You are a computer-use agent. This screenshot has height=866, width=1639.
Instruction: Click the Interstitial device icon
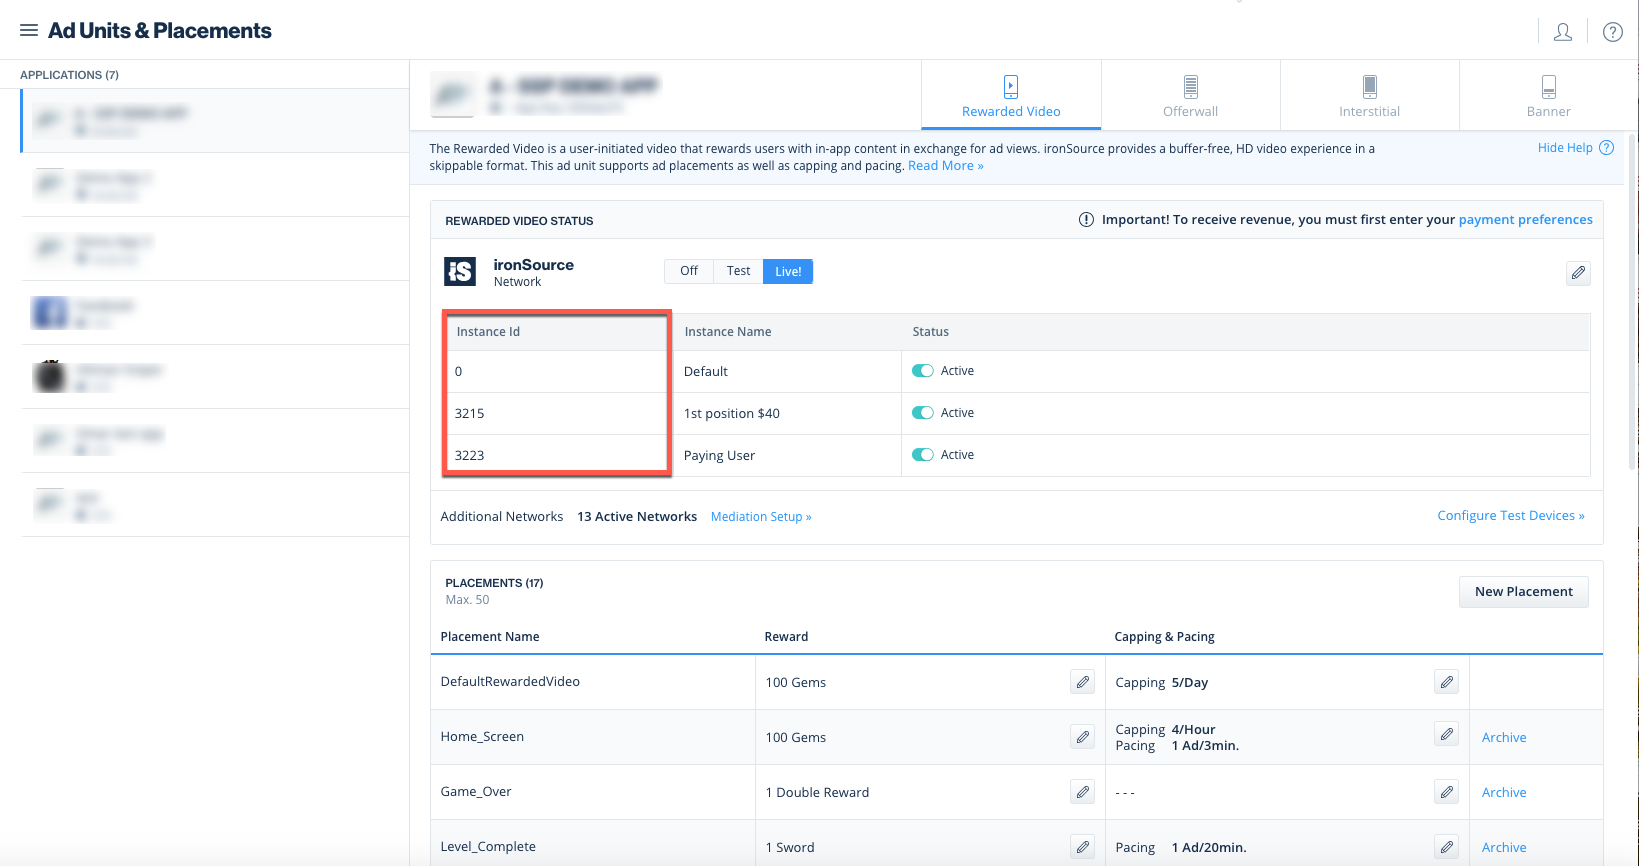coord(1370,86)
